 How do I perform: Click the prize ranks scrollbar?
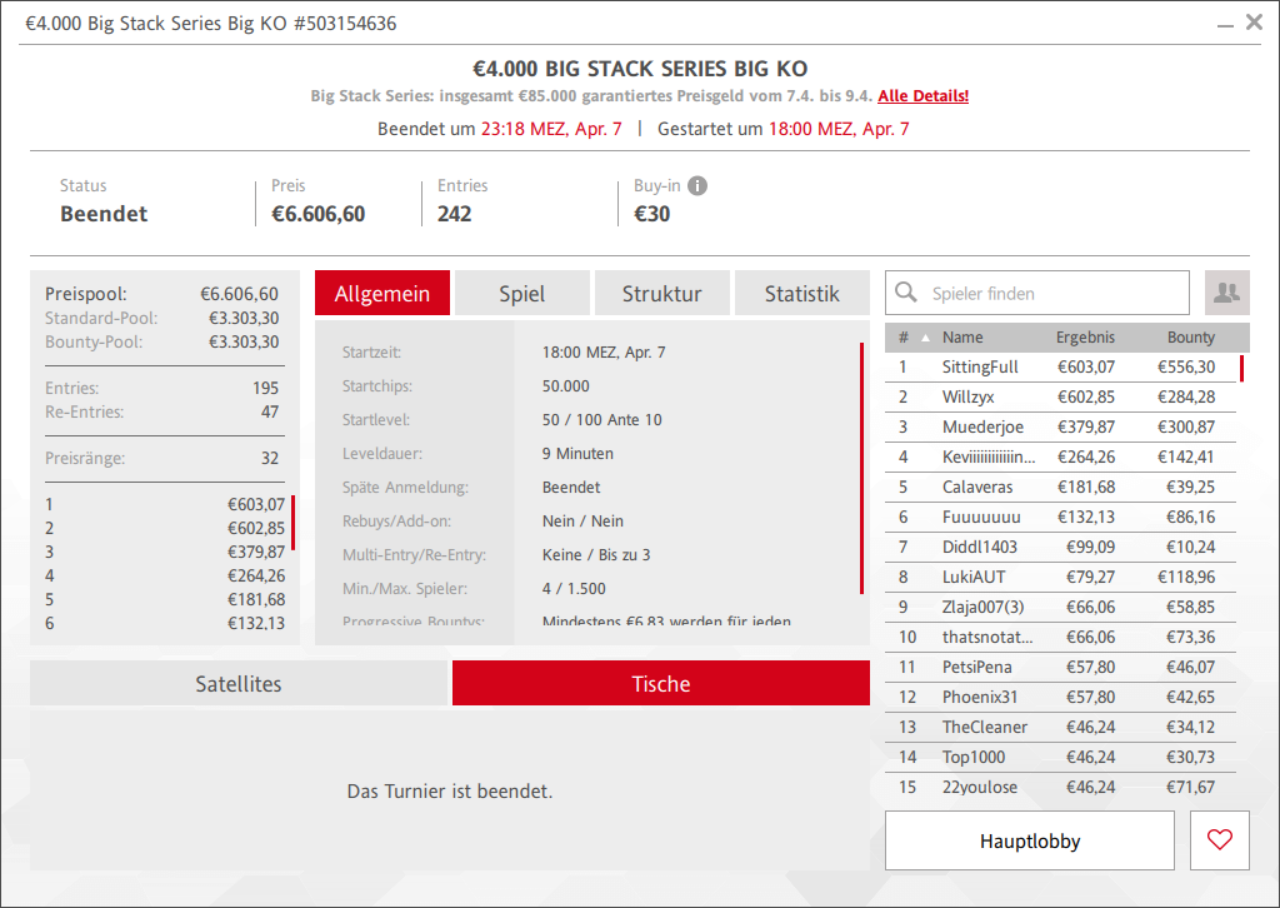pyautogui.click(x=293, y=521)
